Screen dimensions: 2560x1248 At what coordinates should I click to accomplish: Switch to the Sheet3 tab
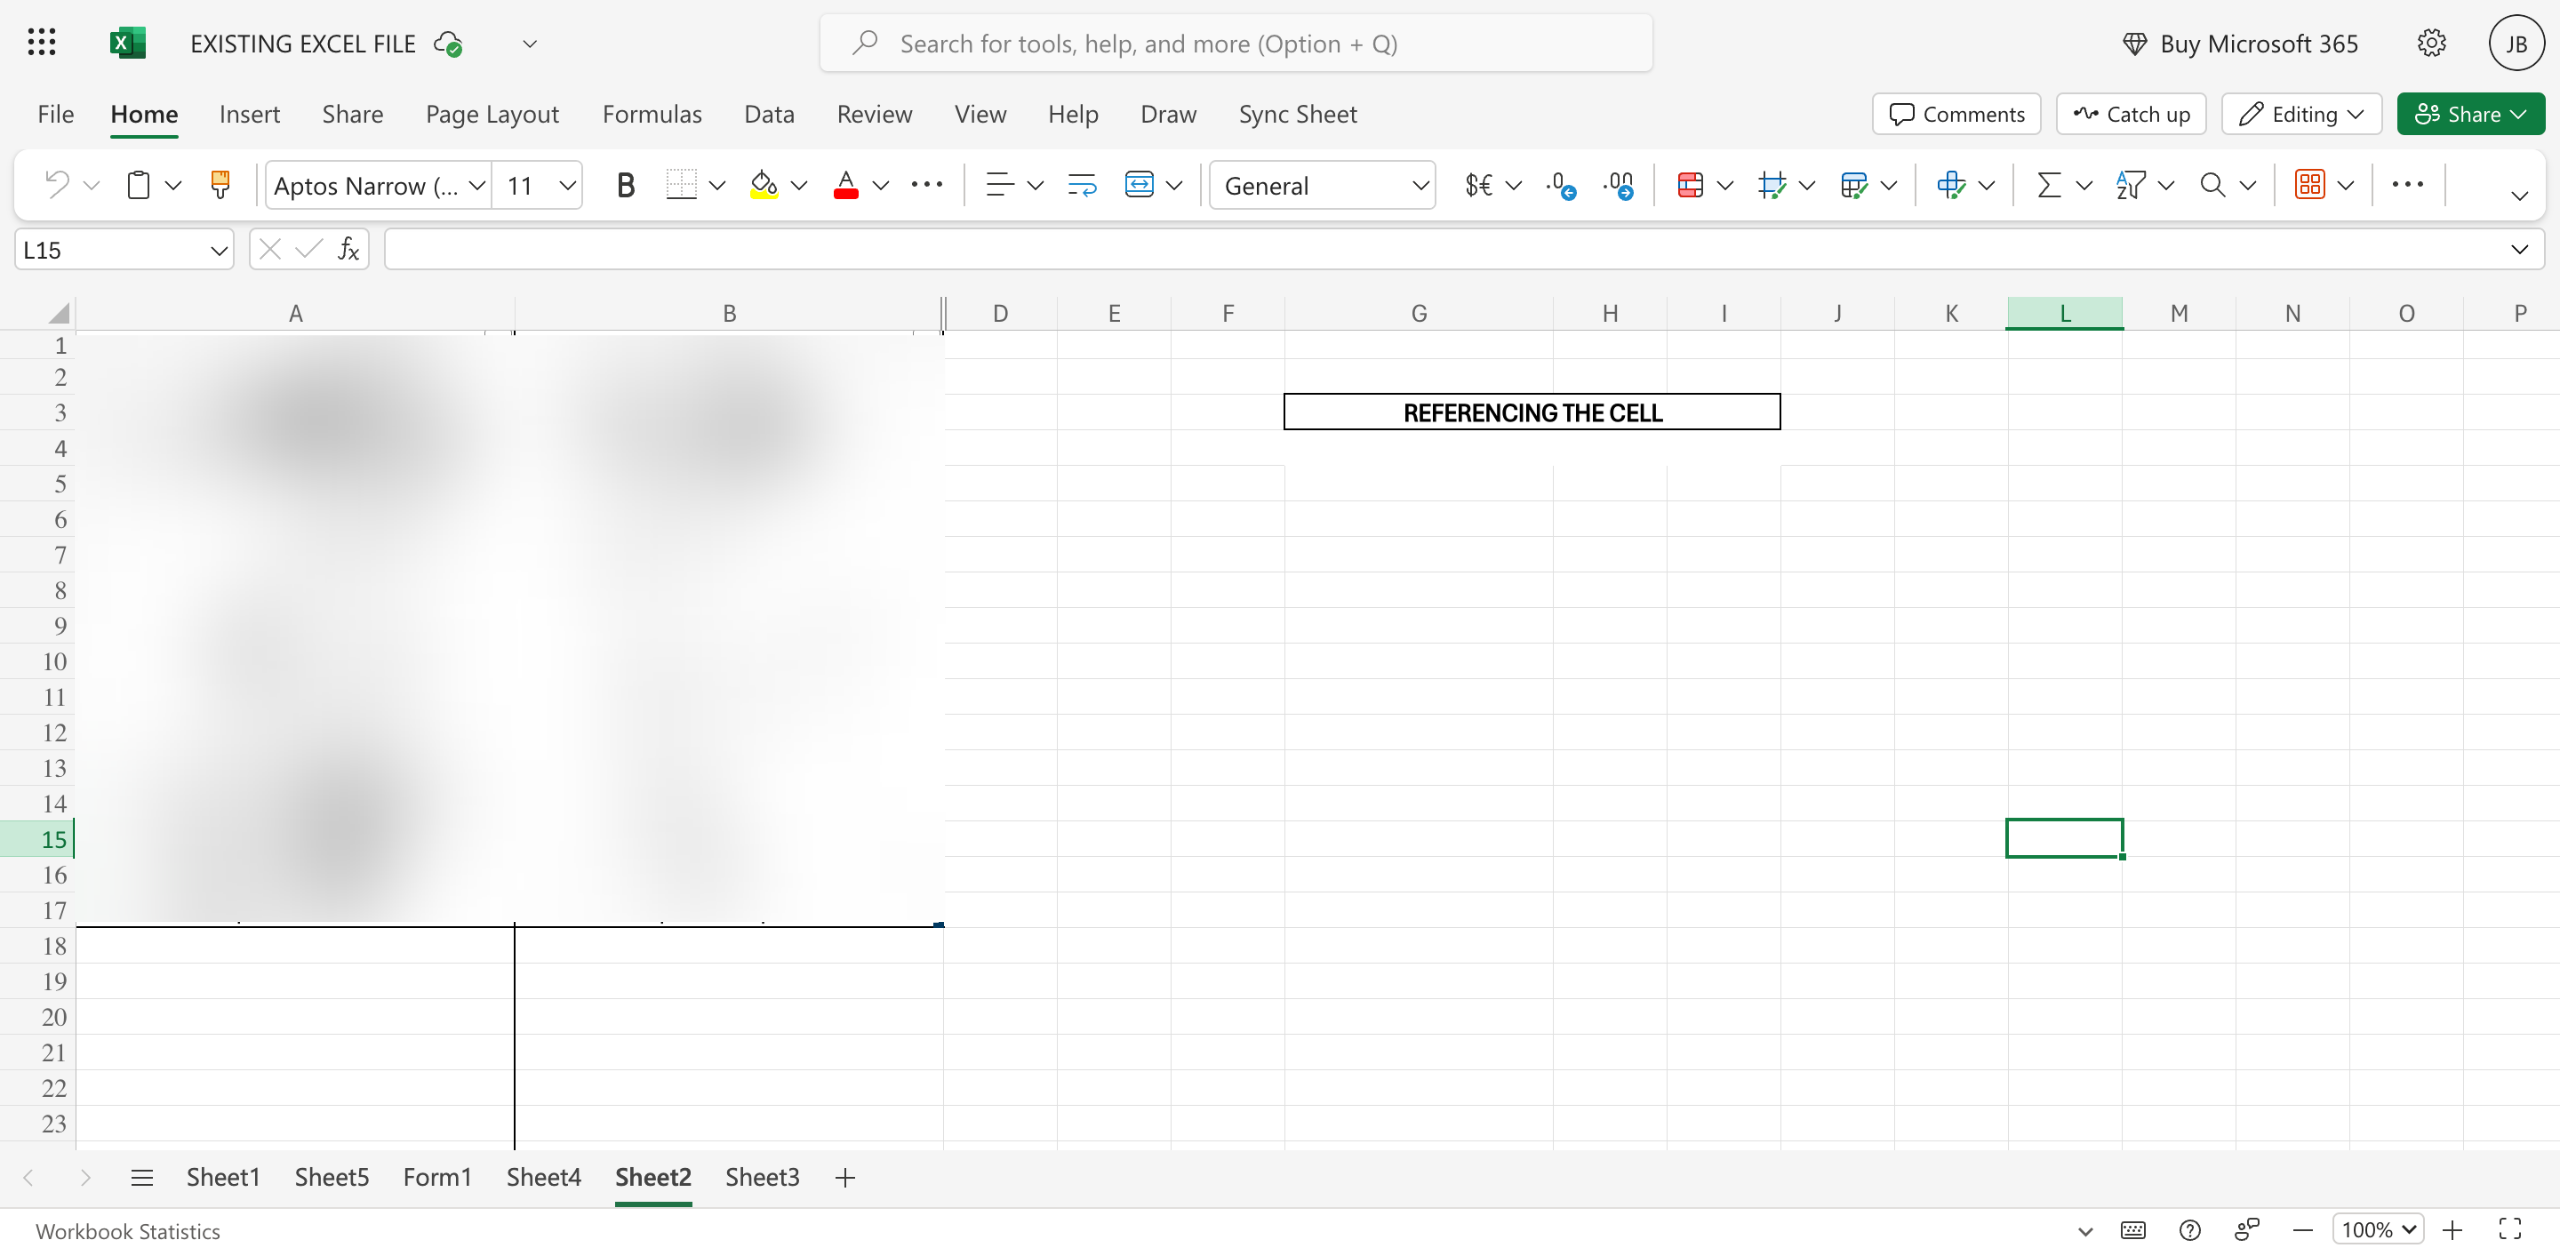coord(762,1177)
